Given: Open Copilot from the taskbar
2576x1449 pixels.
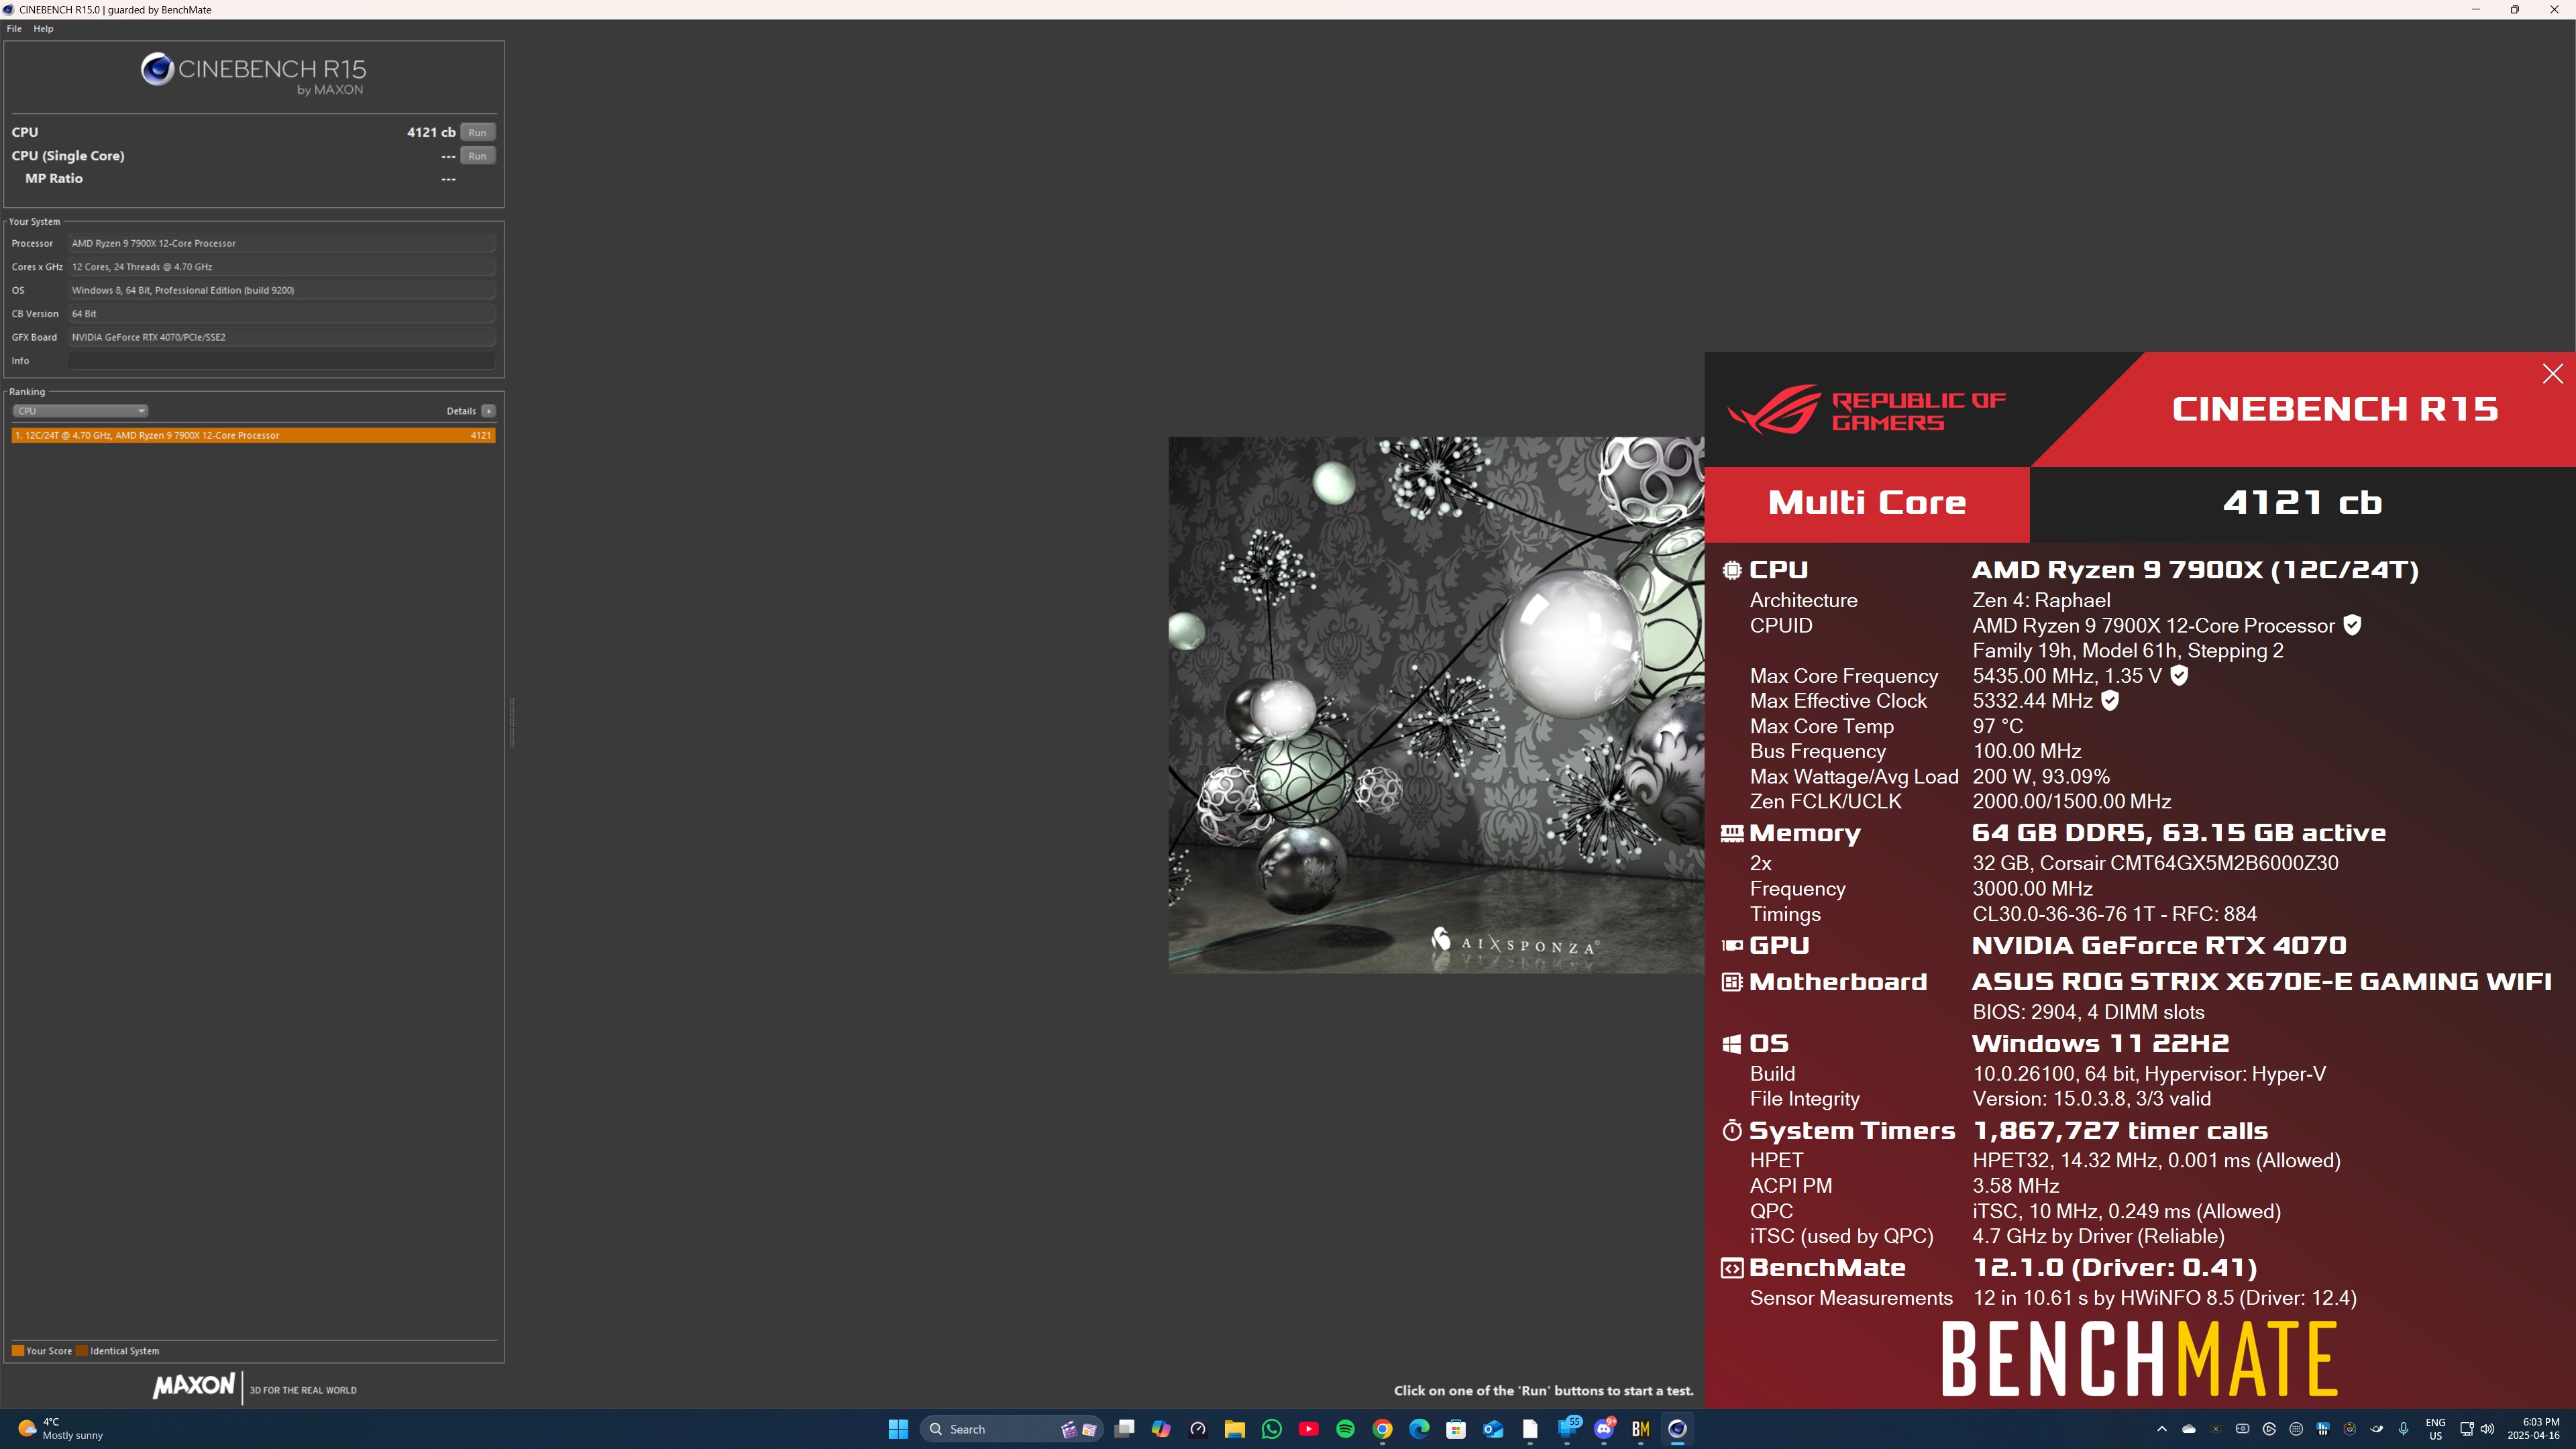Looking at the screenshot, I should coord(1161,1429).
